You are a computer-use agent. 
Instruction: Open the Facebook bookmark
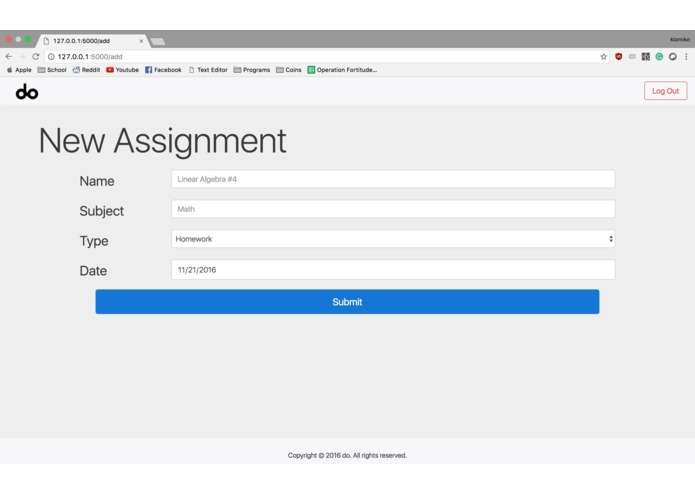[163, 70]
